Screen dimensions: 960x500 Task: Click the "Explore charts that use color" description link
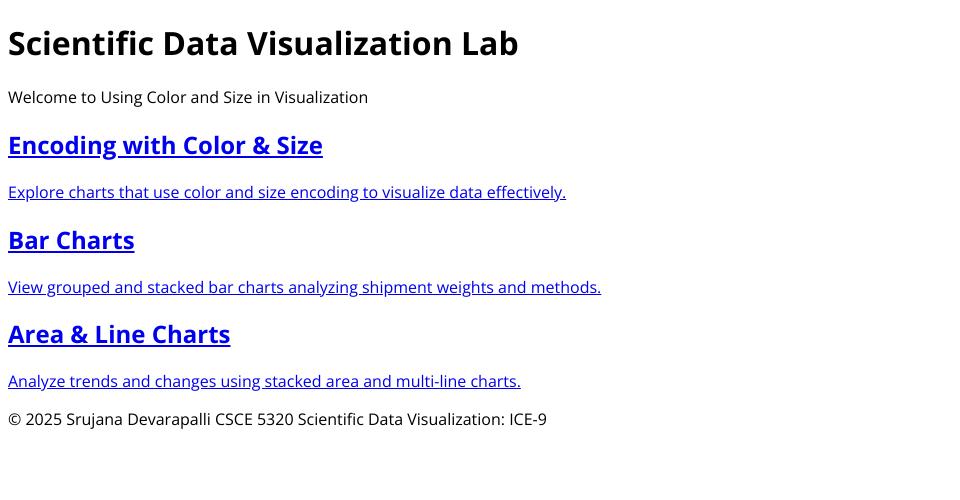[x=286, y=192]
